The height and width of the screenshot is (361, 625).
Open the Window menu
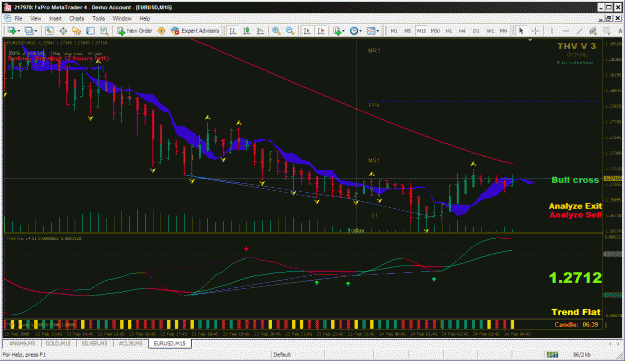122,18
